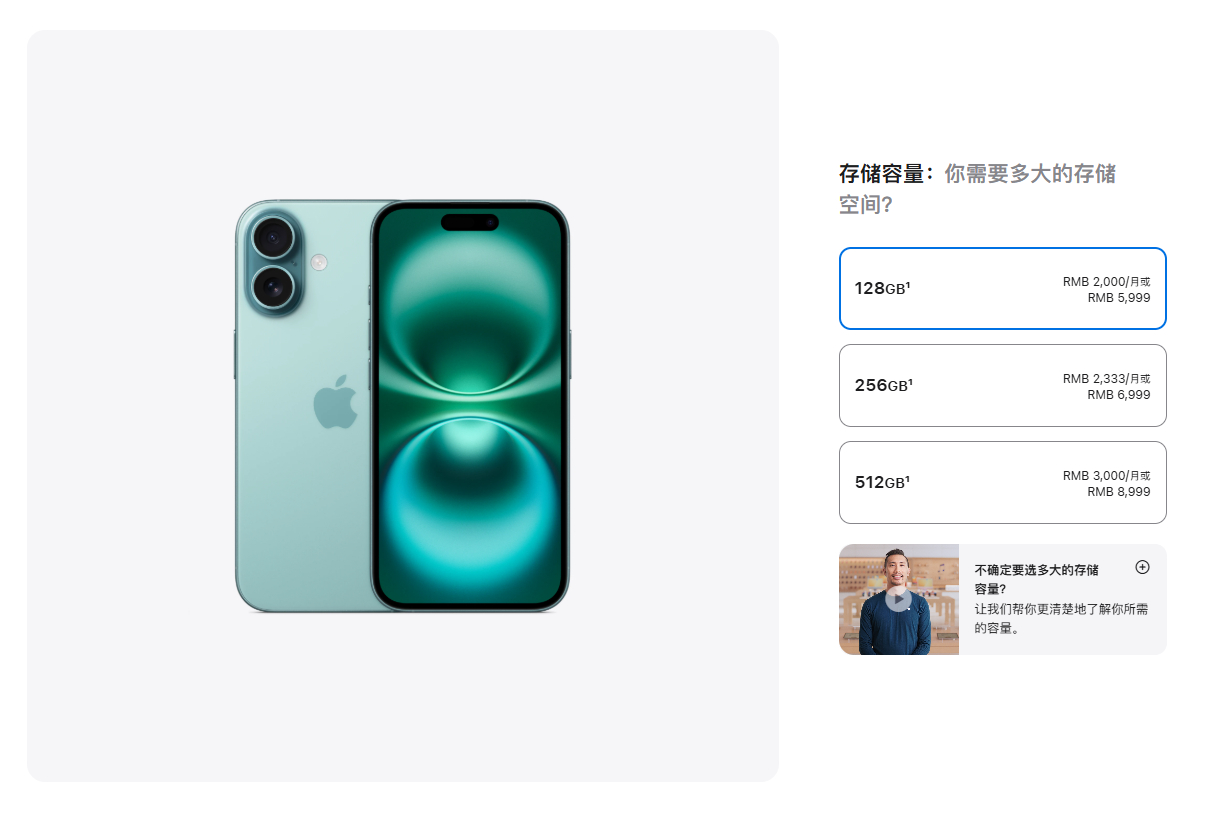Play the specialist storage video
Image resolution: width=1216 pixels, height=819 pixels.
pos(898,598)
